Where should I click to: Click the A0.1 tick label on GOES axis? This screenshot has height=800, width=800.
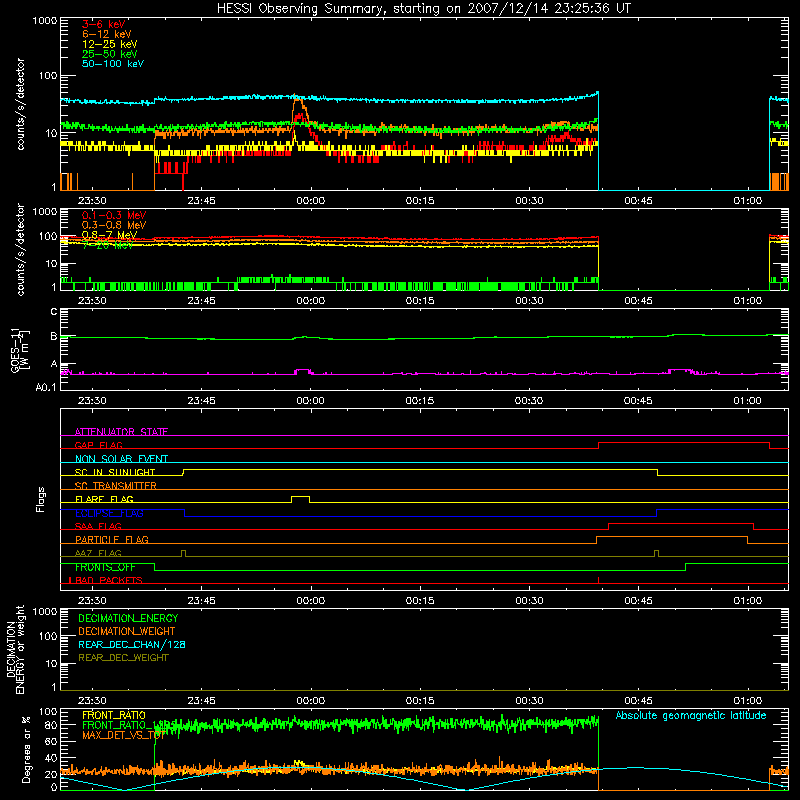tap(46, 388)
